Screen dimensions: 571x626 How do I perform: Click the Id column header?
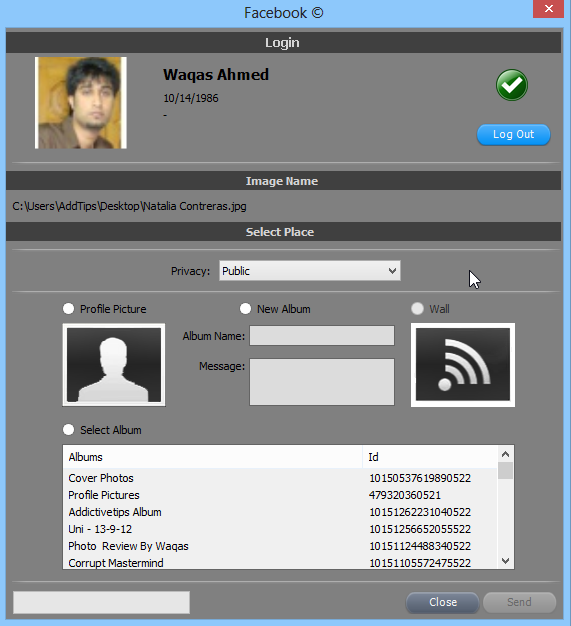(430, 457)
